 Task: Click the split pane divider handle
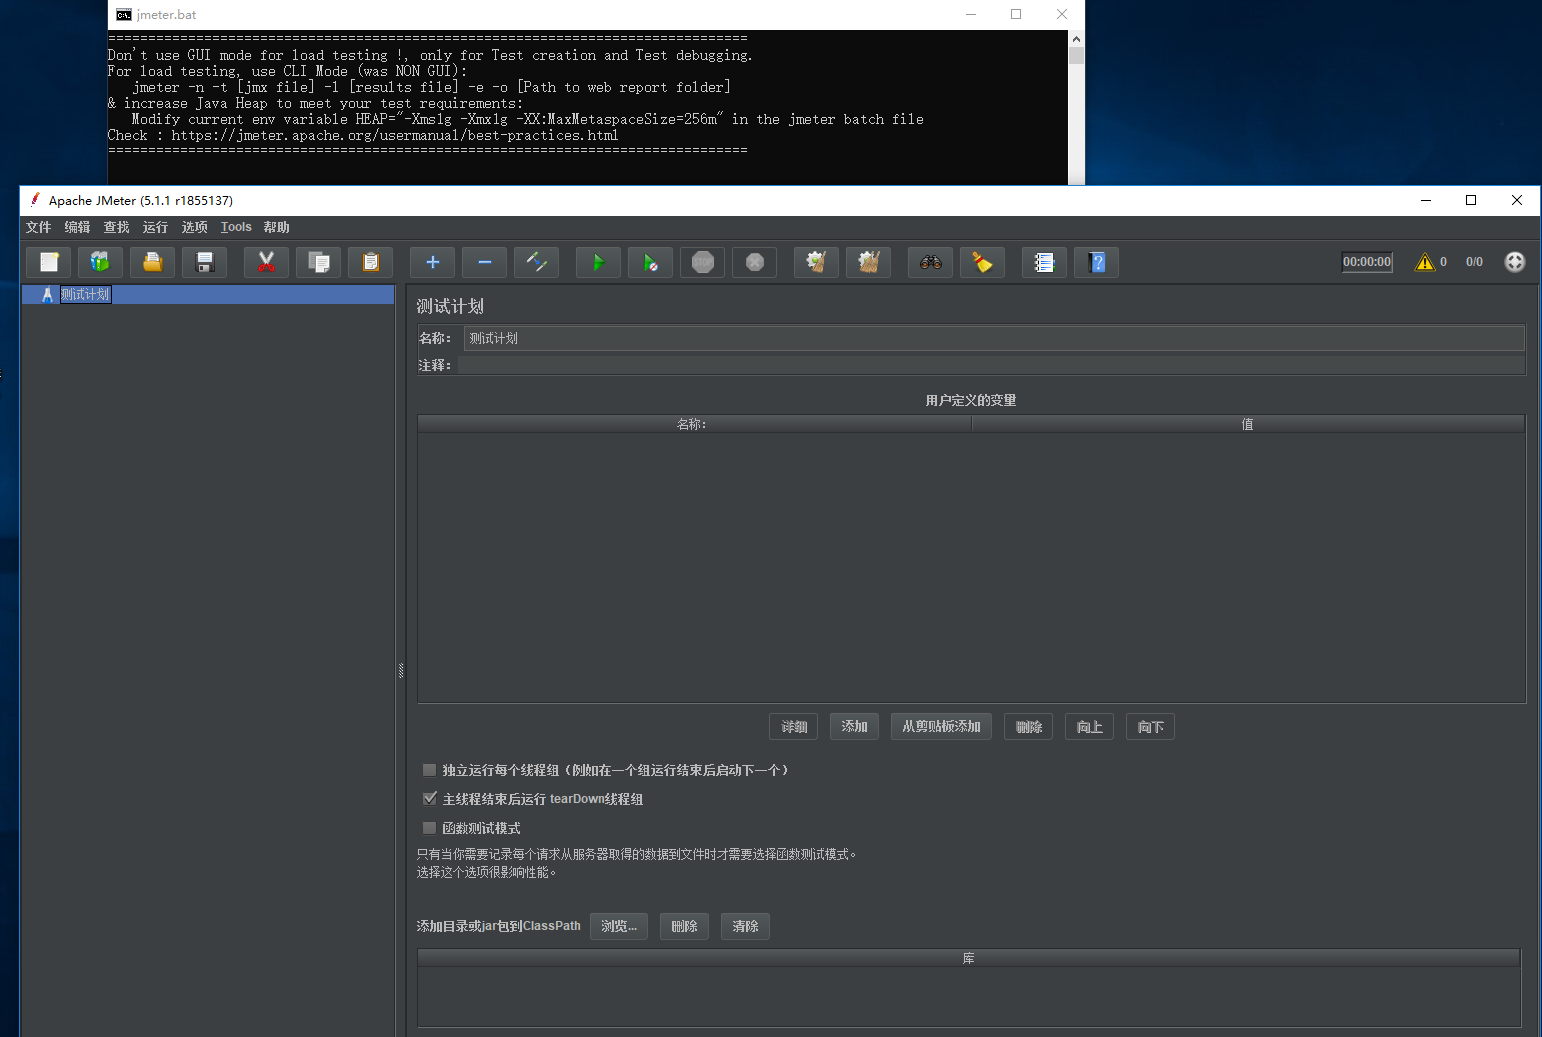click(x=401, y=670)
